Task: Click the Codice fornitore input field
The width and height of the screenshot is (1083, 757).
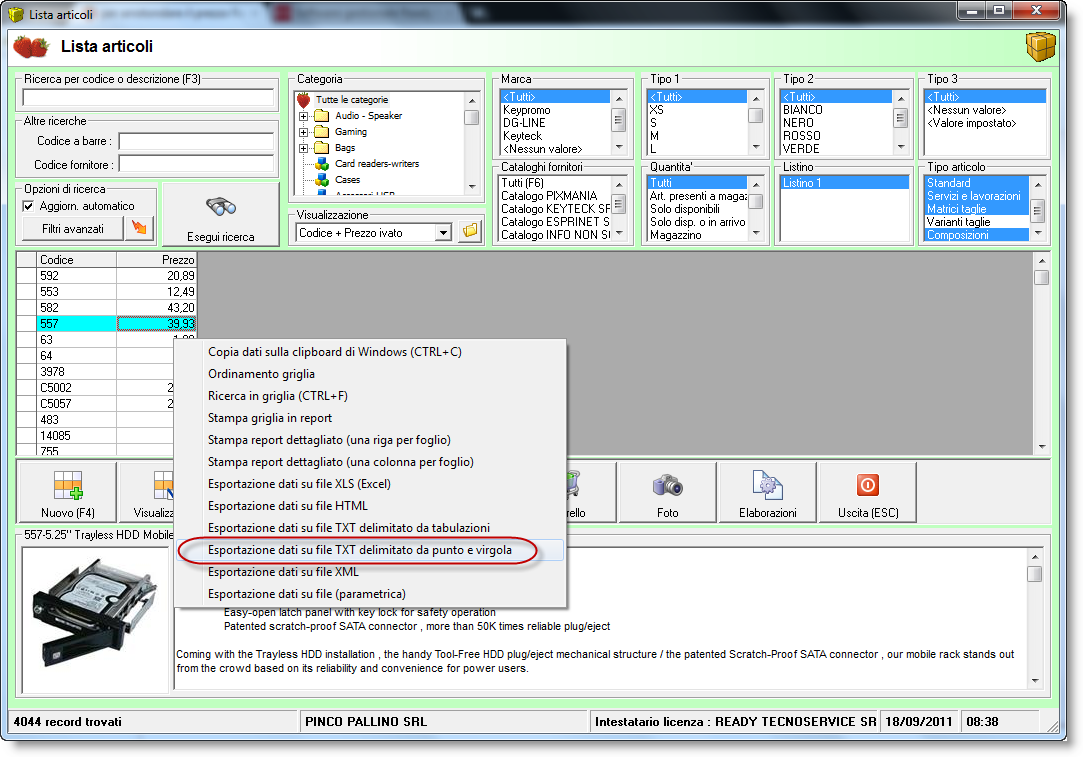Action: [x=196, y=164]
